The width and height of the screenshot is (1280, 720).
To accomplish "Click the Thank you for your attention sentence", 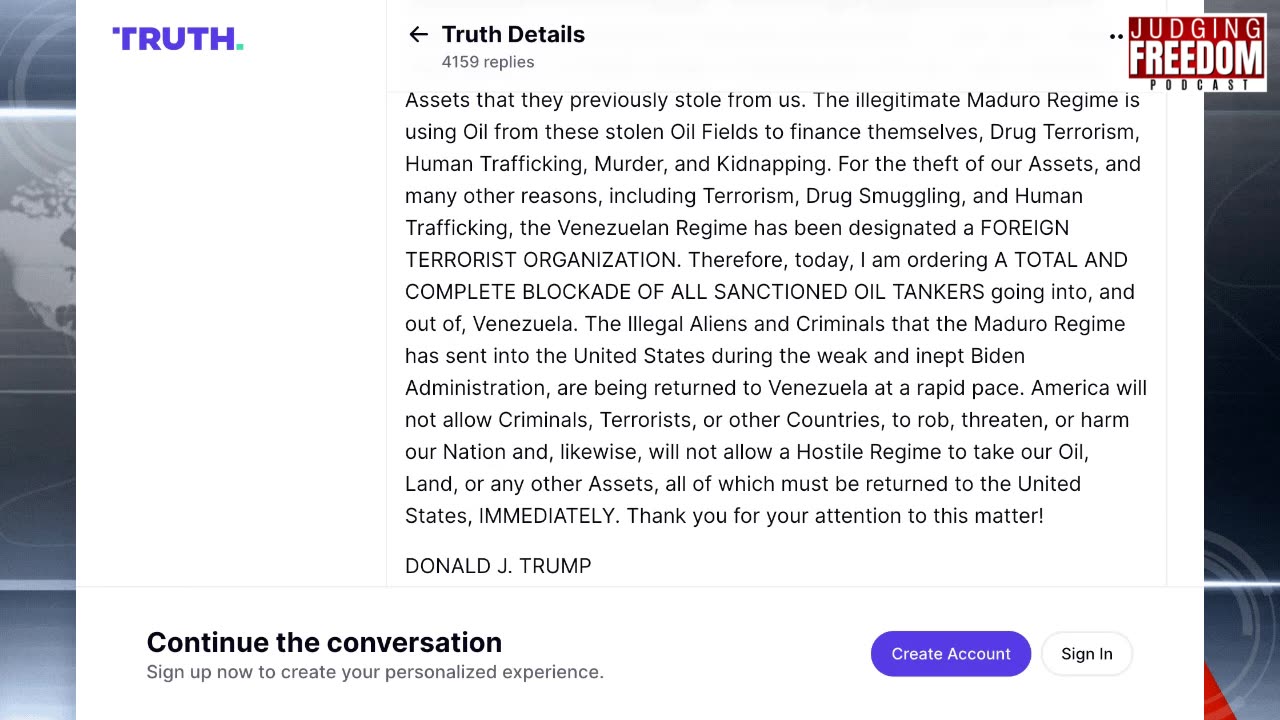I will [835, 516].
